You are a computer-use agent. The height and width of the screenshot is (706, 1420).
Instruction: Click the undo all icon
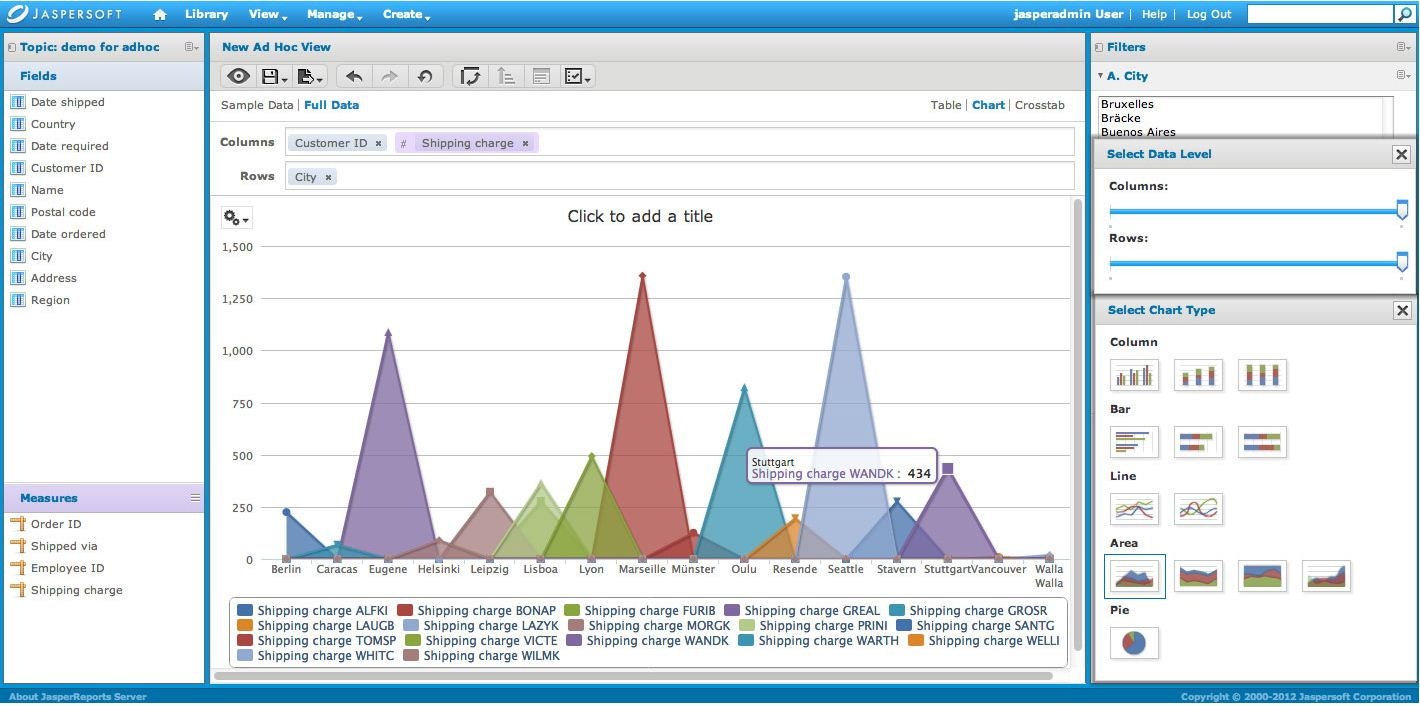tap(425, 76)
